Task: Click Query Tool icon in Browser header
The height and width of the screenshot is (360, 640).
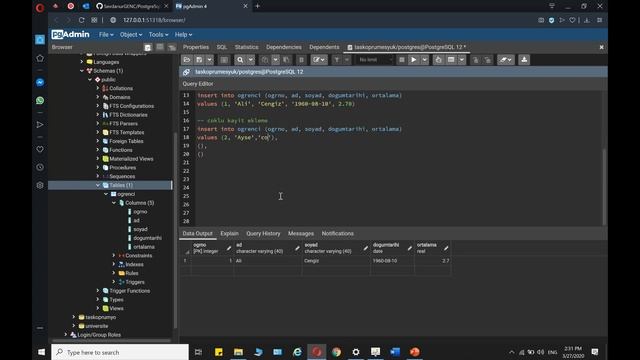Action: 148,47
